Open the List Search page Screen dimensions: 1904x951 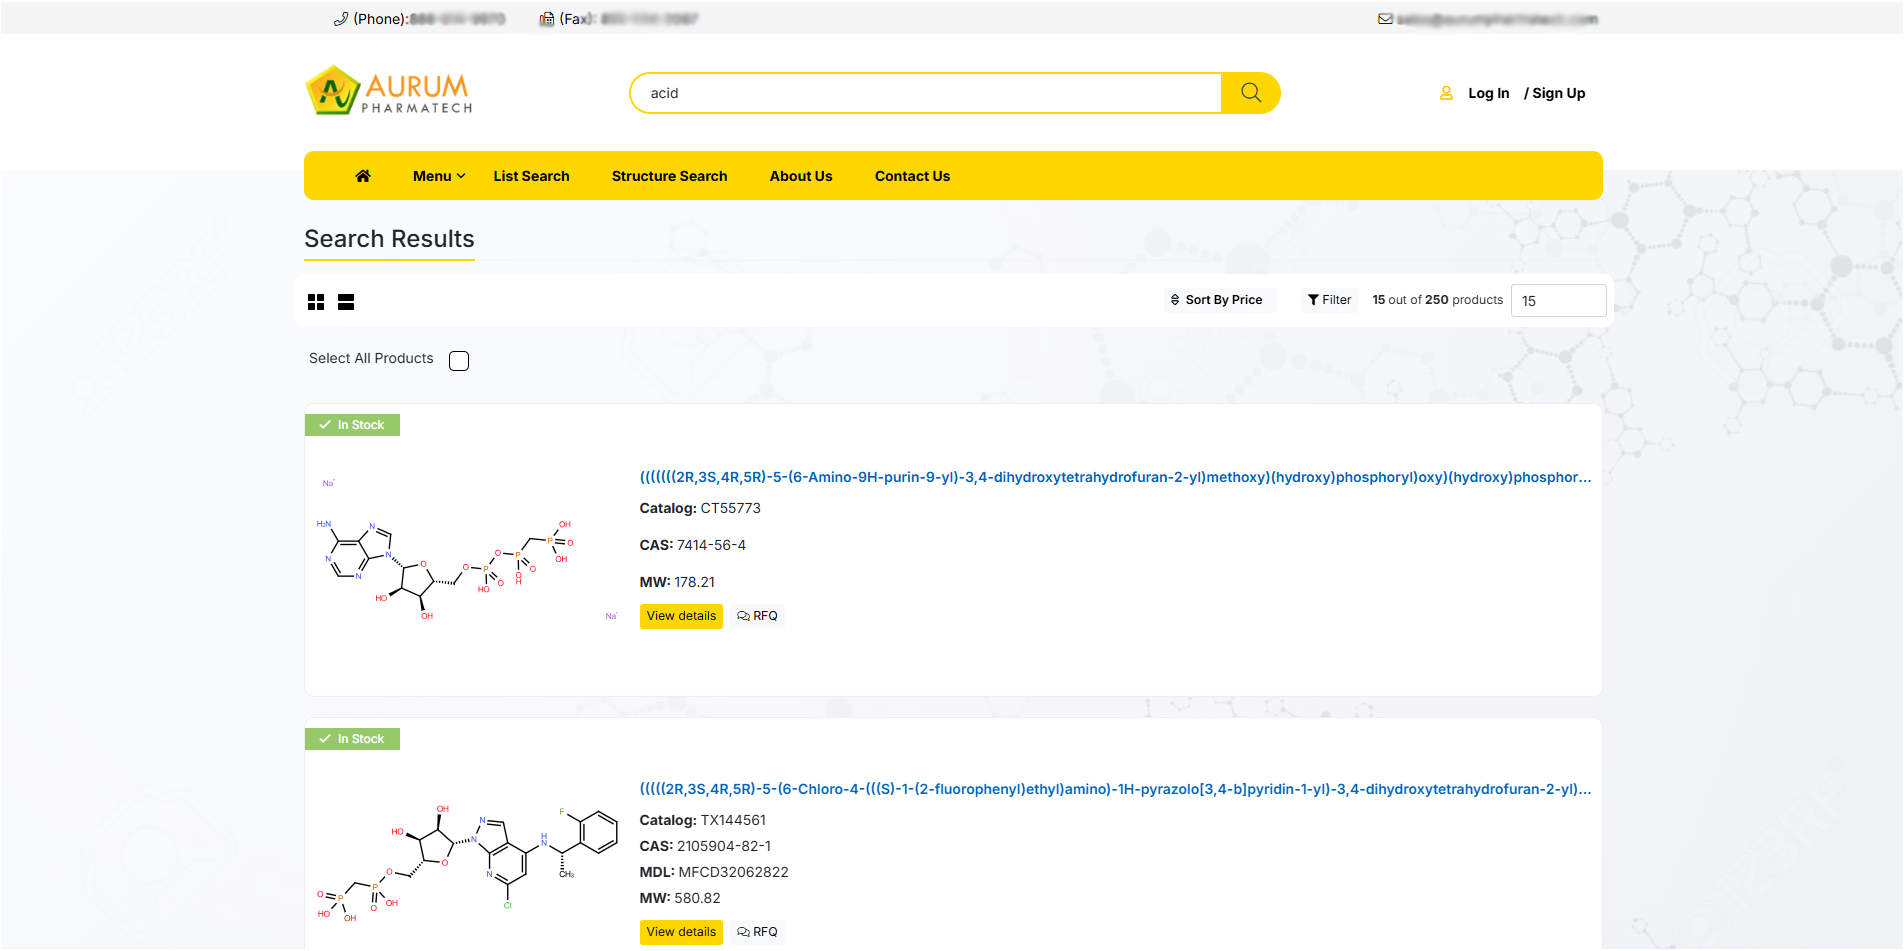[x=531, y=176]
